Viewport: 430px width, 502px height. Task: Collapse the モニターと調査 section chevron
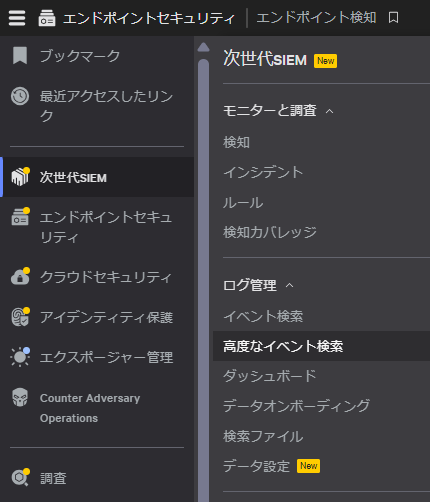(x=329, y=111)
